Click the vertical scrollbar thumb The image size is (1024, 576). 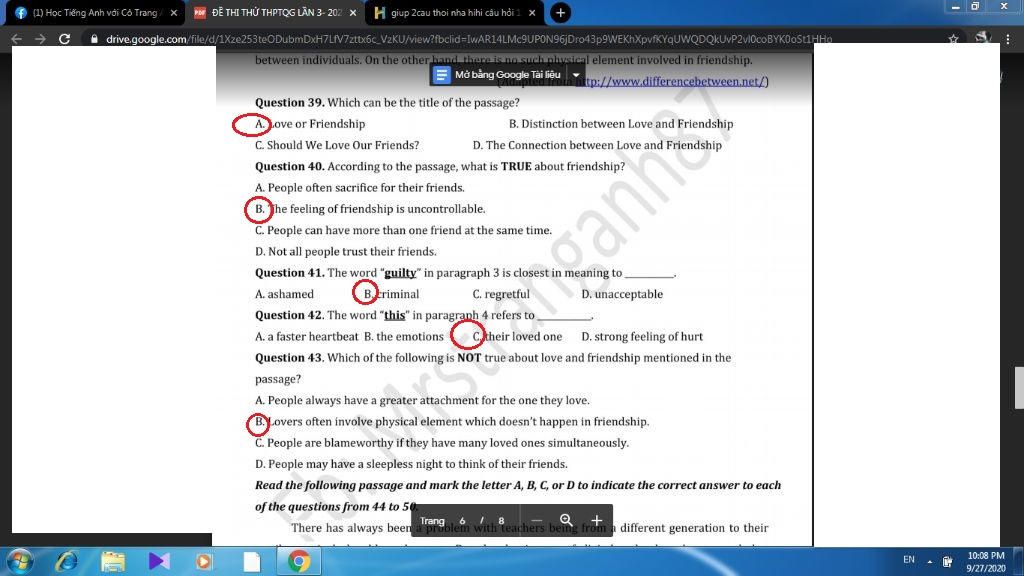click(1018, 388)
